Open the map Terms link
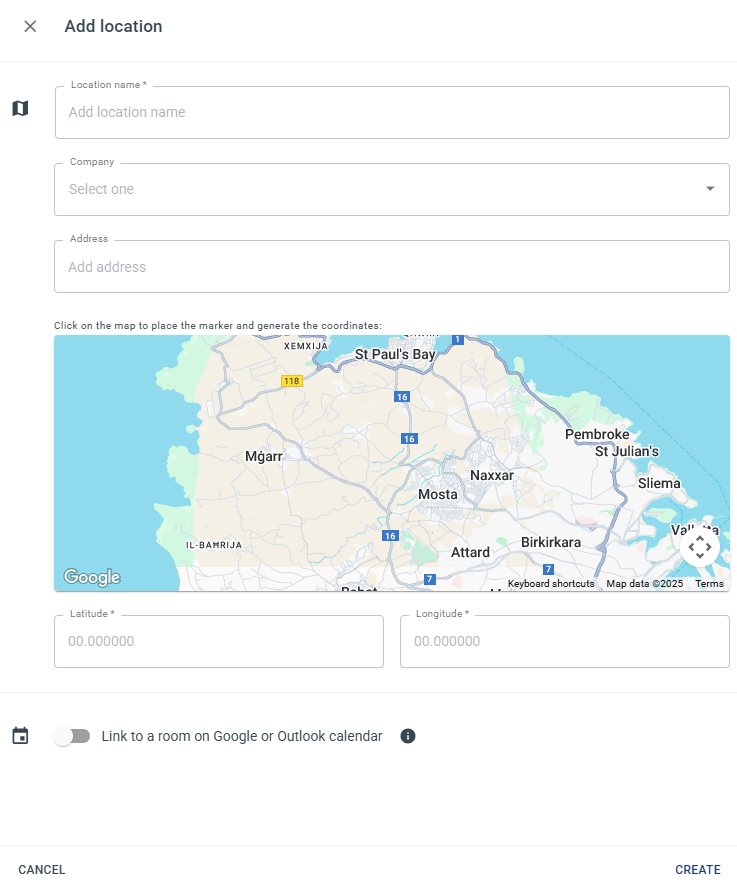This screenshot has width=737, height=892. coord(709,584)
